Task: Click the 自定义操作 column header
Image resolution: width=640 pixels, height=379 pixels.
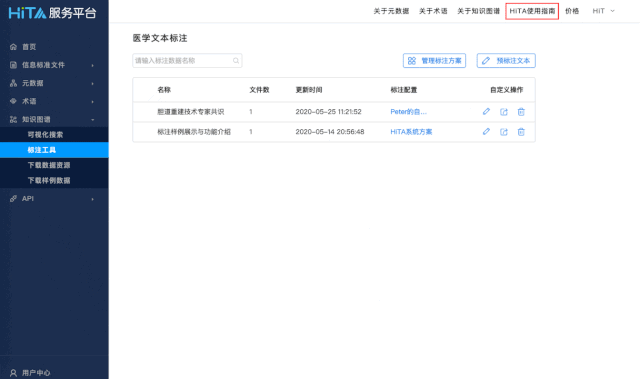Action: point(507,90)
